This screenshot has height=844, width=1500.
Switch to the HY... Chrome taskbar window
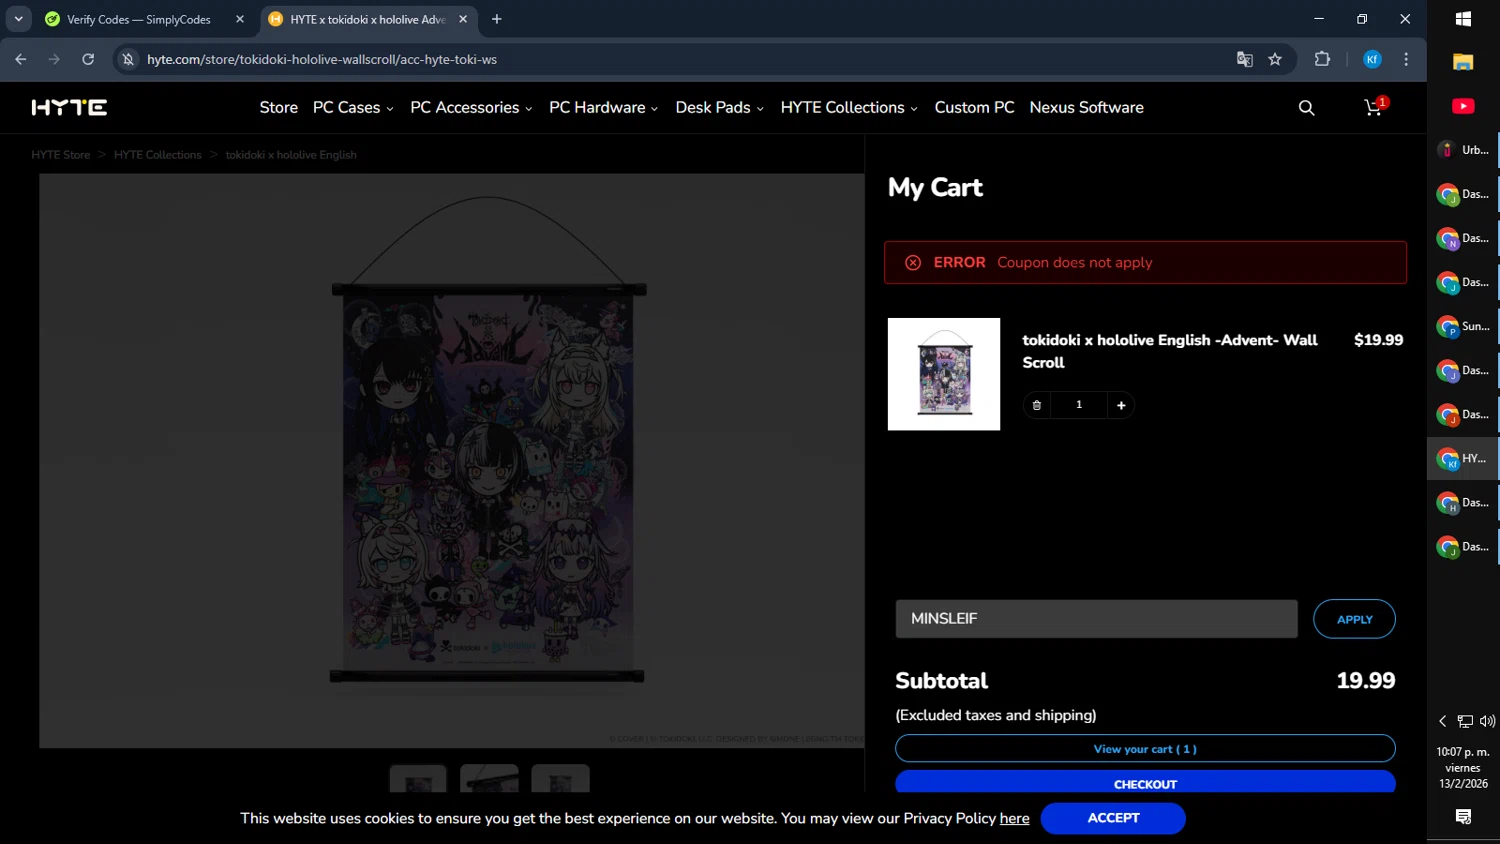click(x=1463, y=458)
